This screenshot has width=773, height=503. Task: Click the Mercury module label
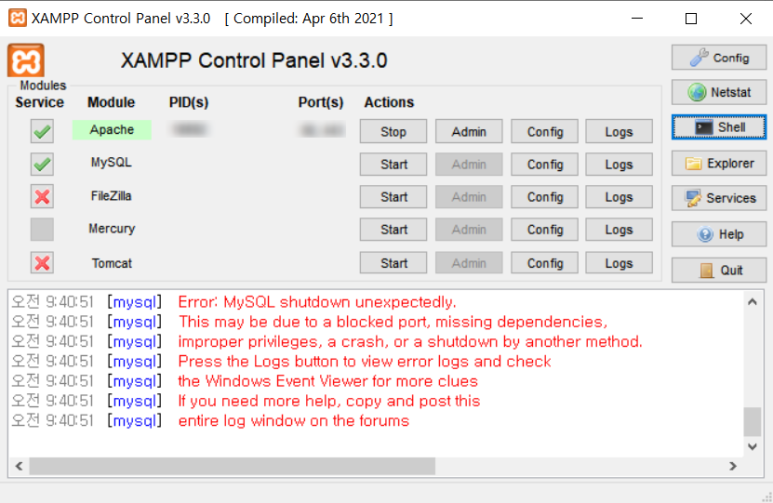click(112, 229)
